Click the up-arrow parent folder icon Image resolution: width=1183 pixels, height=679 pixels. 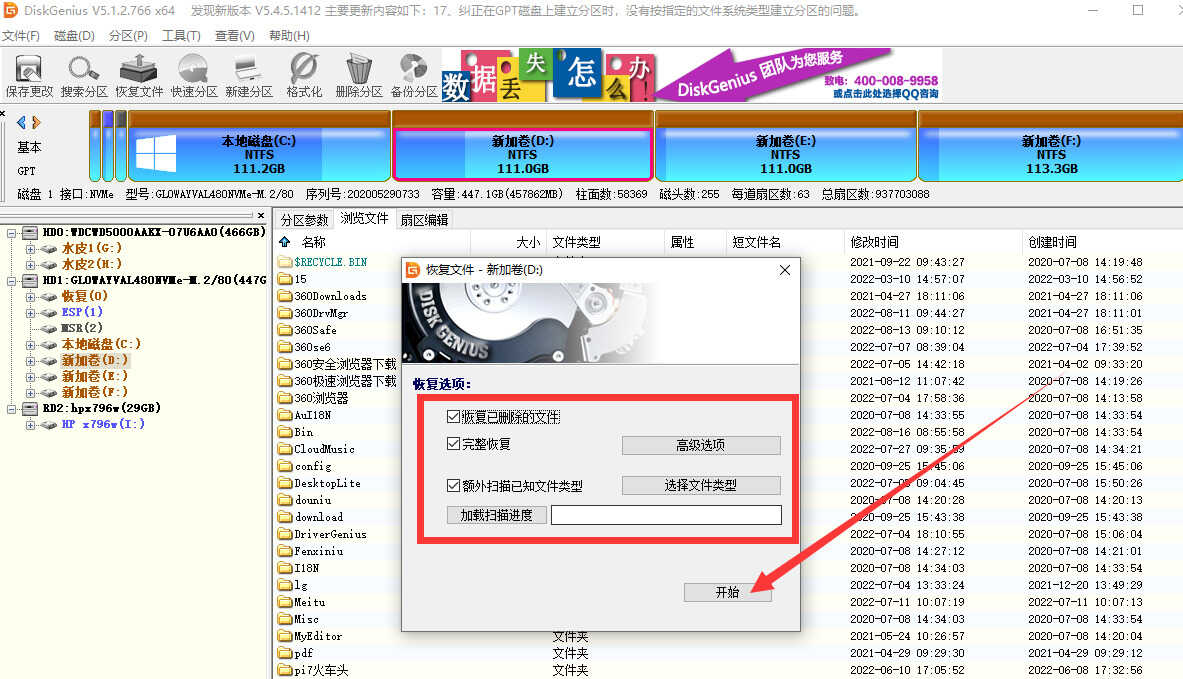(x=284, y=242)
